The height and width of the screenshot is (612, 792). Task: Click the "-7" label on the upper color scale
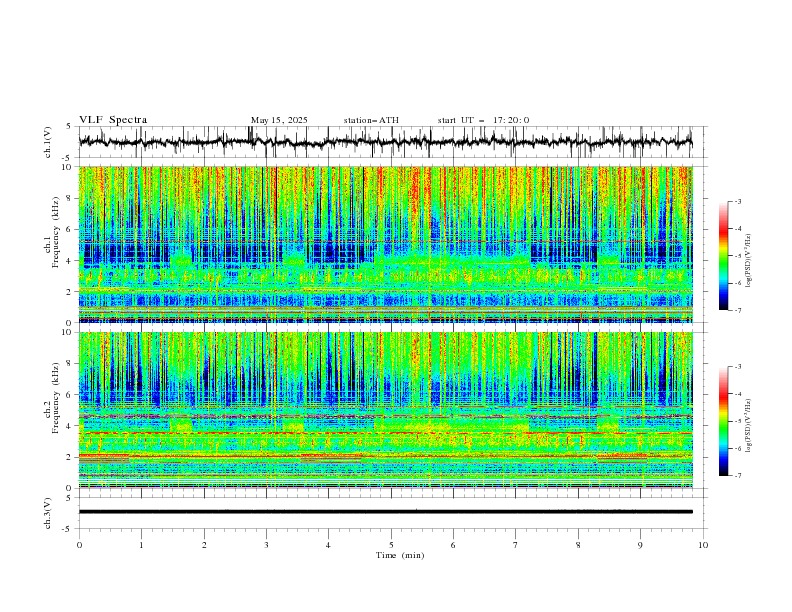(x=737, y=310)
